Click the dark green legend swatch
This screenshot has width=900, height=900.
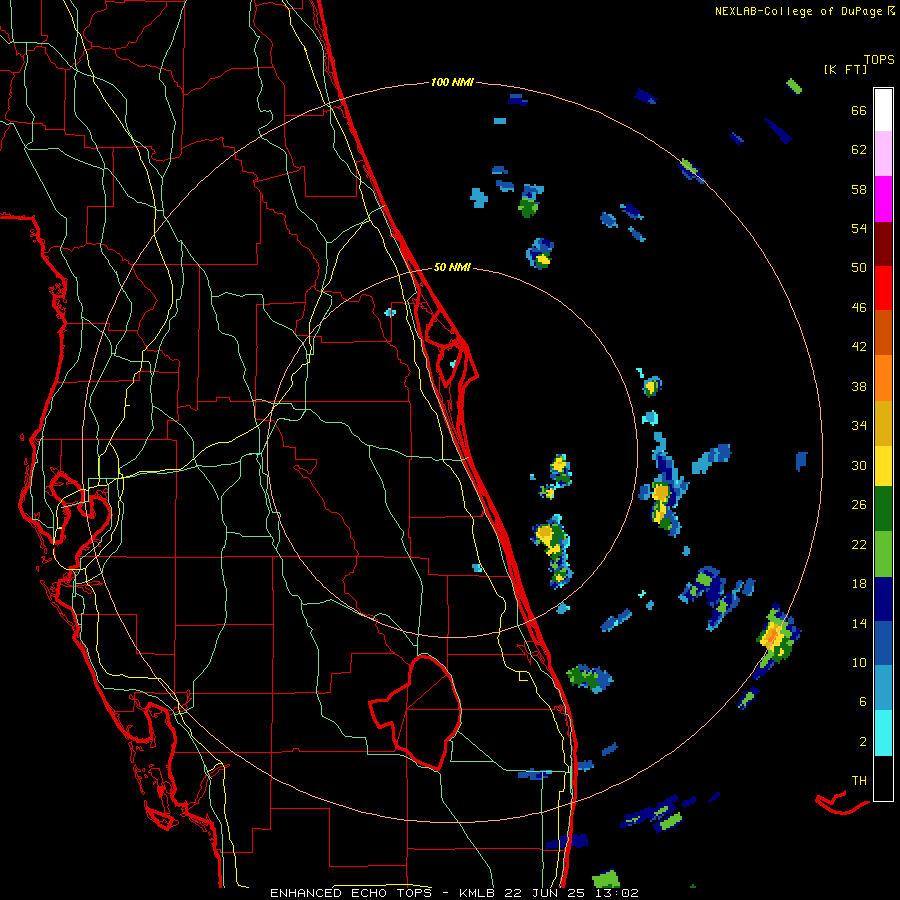pos(883,509)
